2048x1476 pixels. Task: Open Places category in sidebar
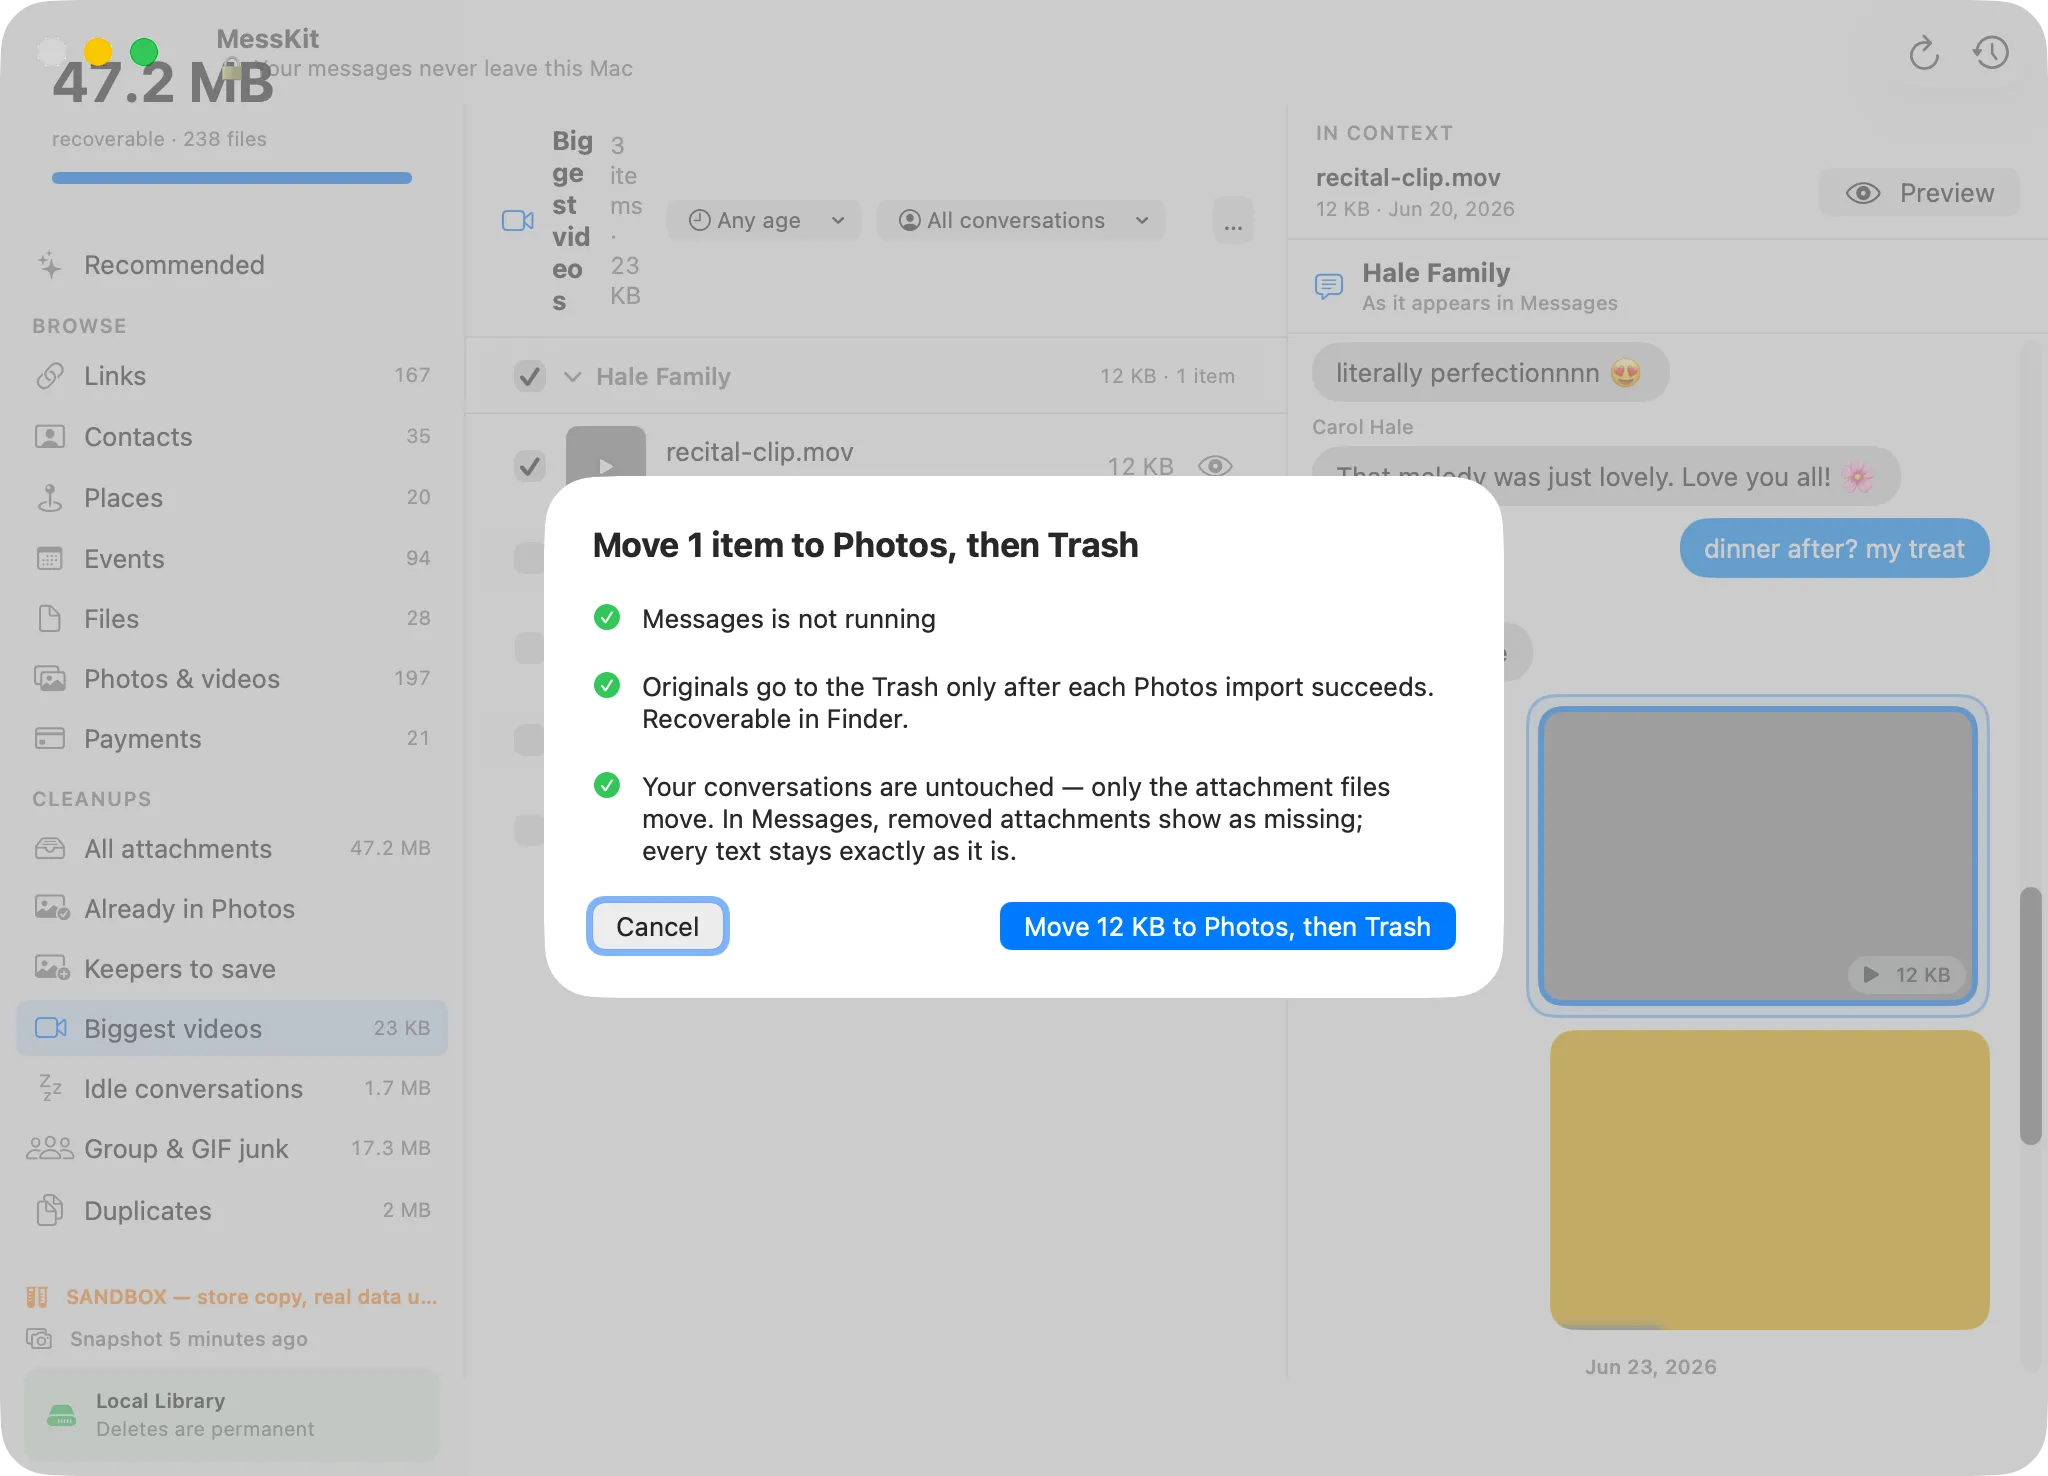(232, 498)
